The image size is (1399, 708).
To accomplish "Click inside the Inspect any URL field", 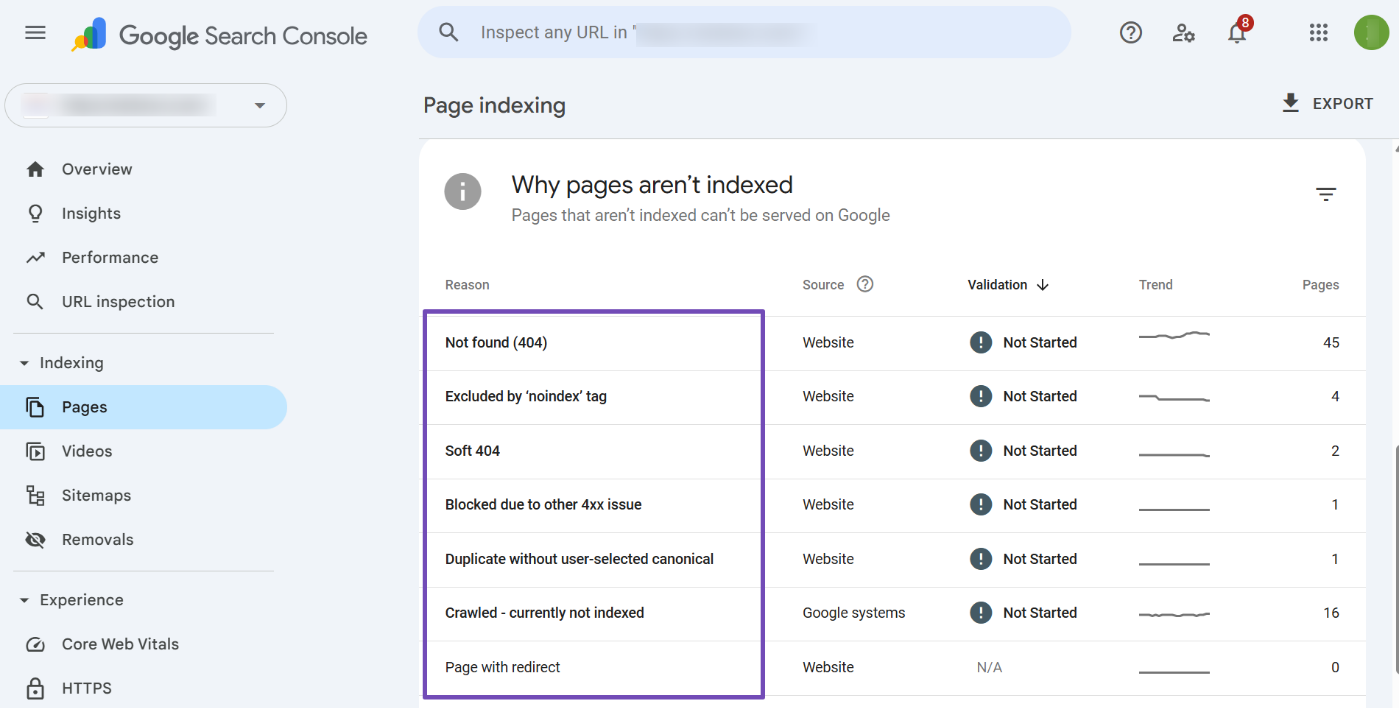I will [x=744, y=32].
